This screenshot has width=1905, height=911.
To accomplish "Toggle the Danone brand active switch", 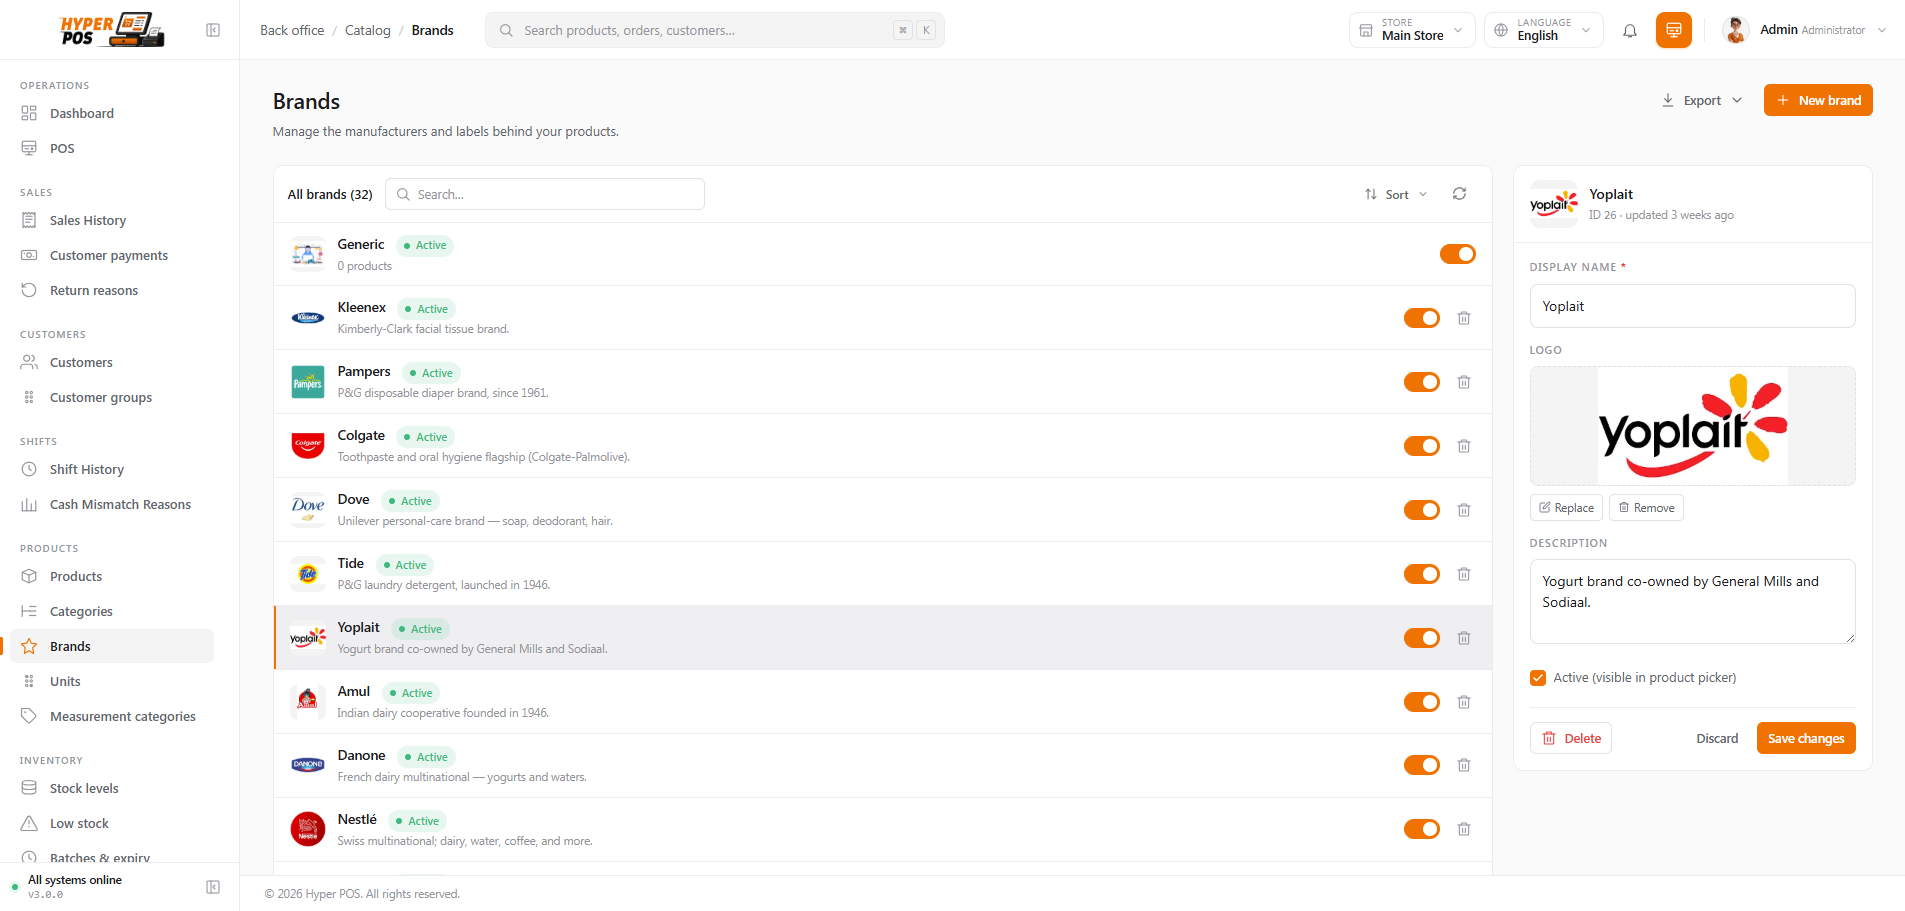I will 1422,765.
